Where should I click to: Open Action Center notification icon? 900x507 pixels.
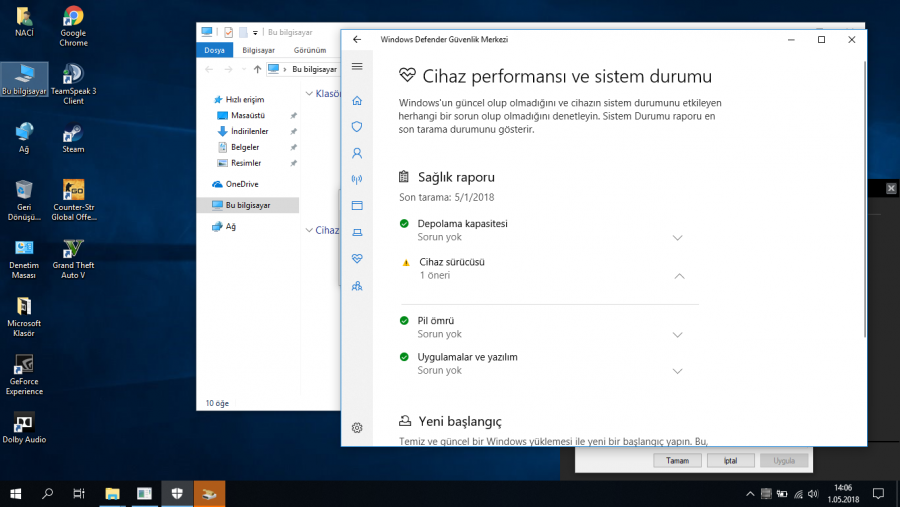(x=878, y=494)
